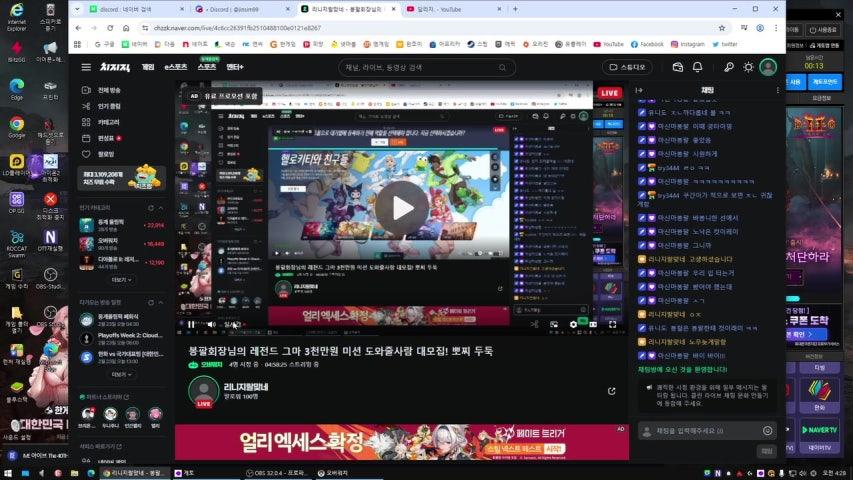This screenshot has height=480, width=853.
Task: Mute the player volume
Action: click(211, 324)
